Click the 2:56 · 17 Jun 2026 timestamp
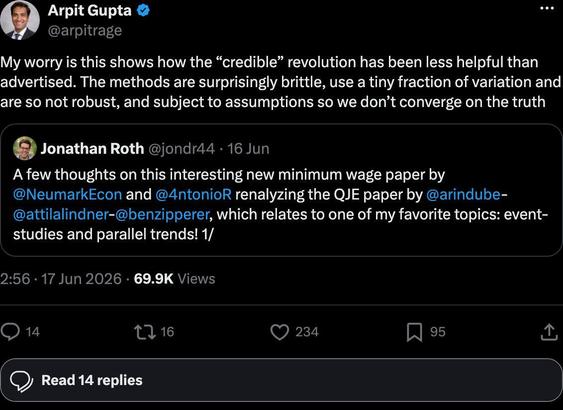Viewport: 563px width, 410px height. 61,279
